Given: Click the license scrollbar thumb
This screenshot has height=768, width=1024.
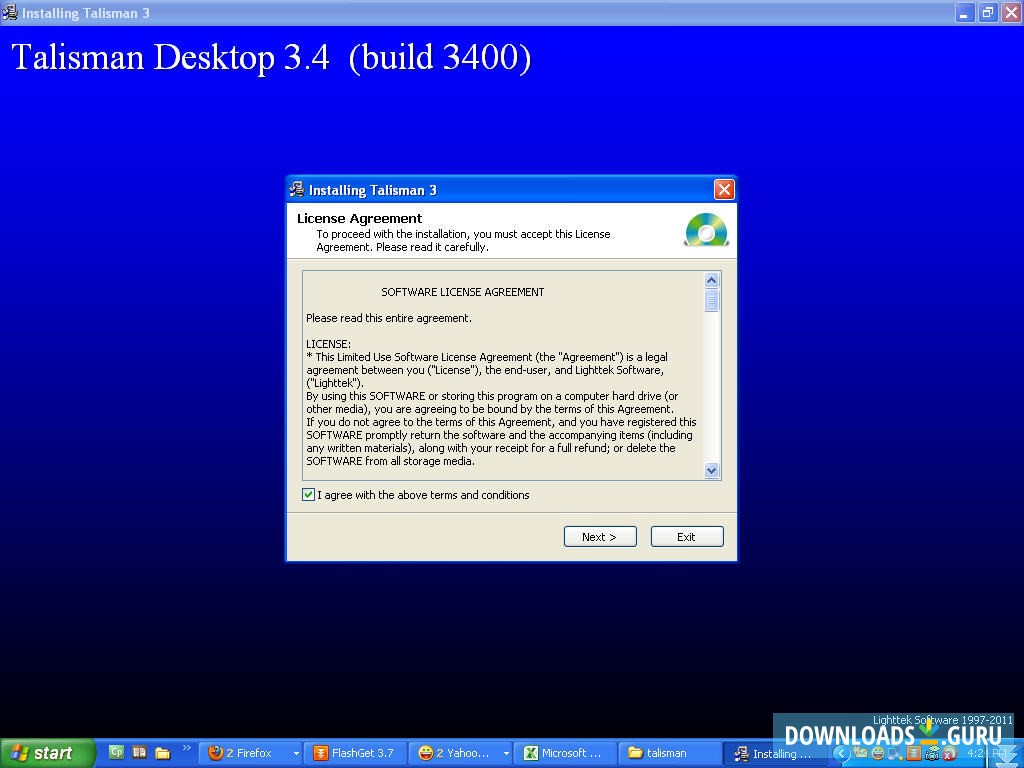Looking at the screenshot, I should [x=711, y=300].
